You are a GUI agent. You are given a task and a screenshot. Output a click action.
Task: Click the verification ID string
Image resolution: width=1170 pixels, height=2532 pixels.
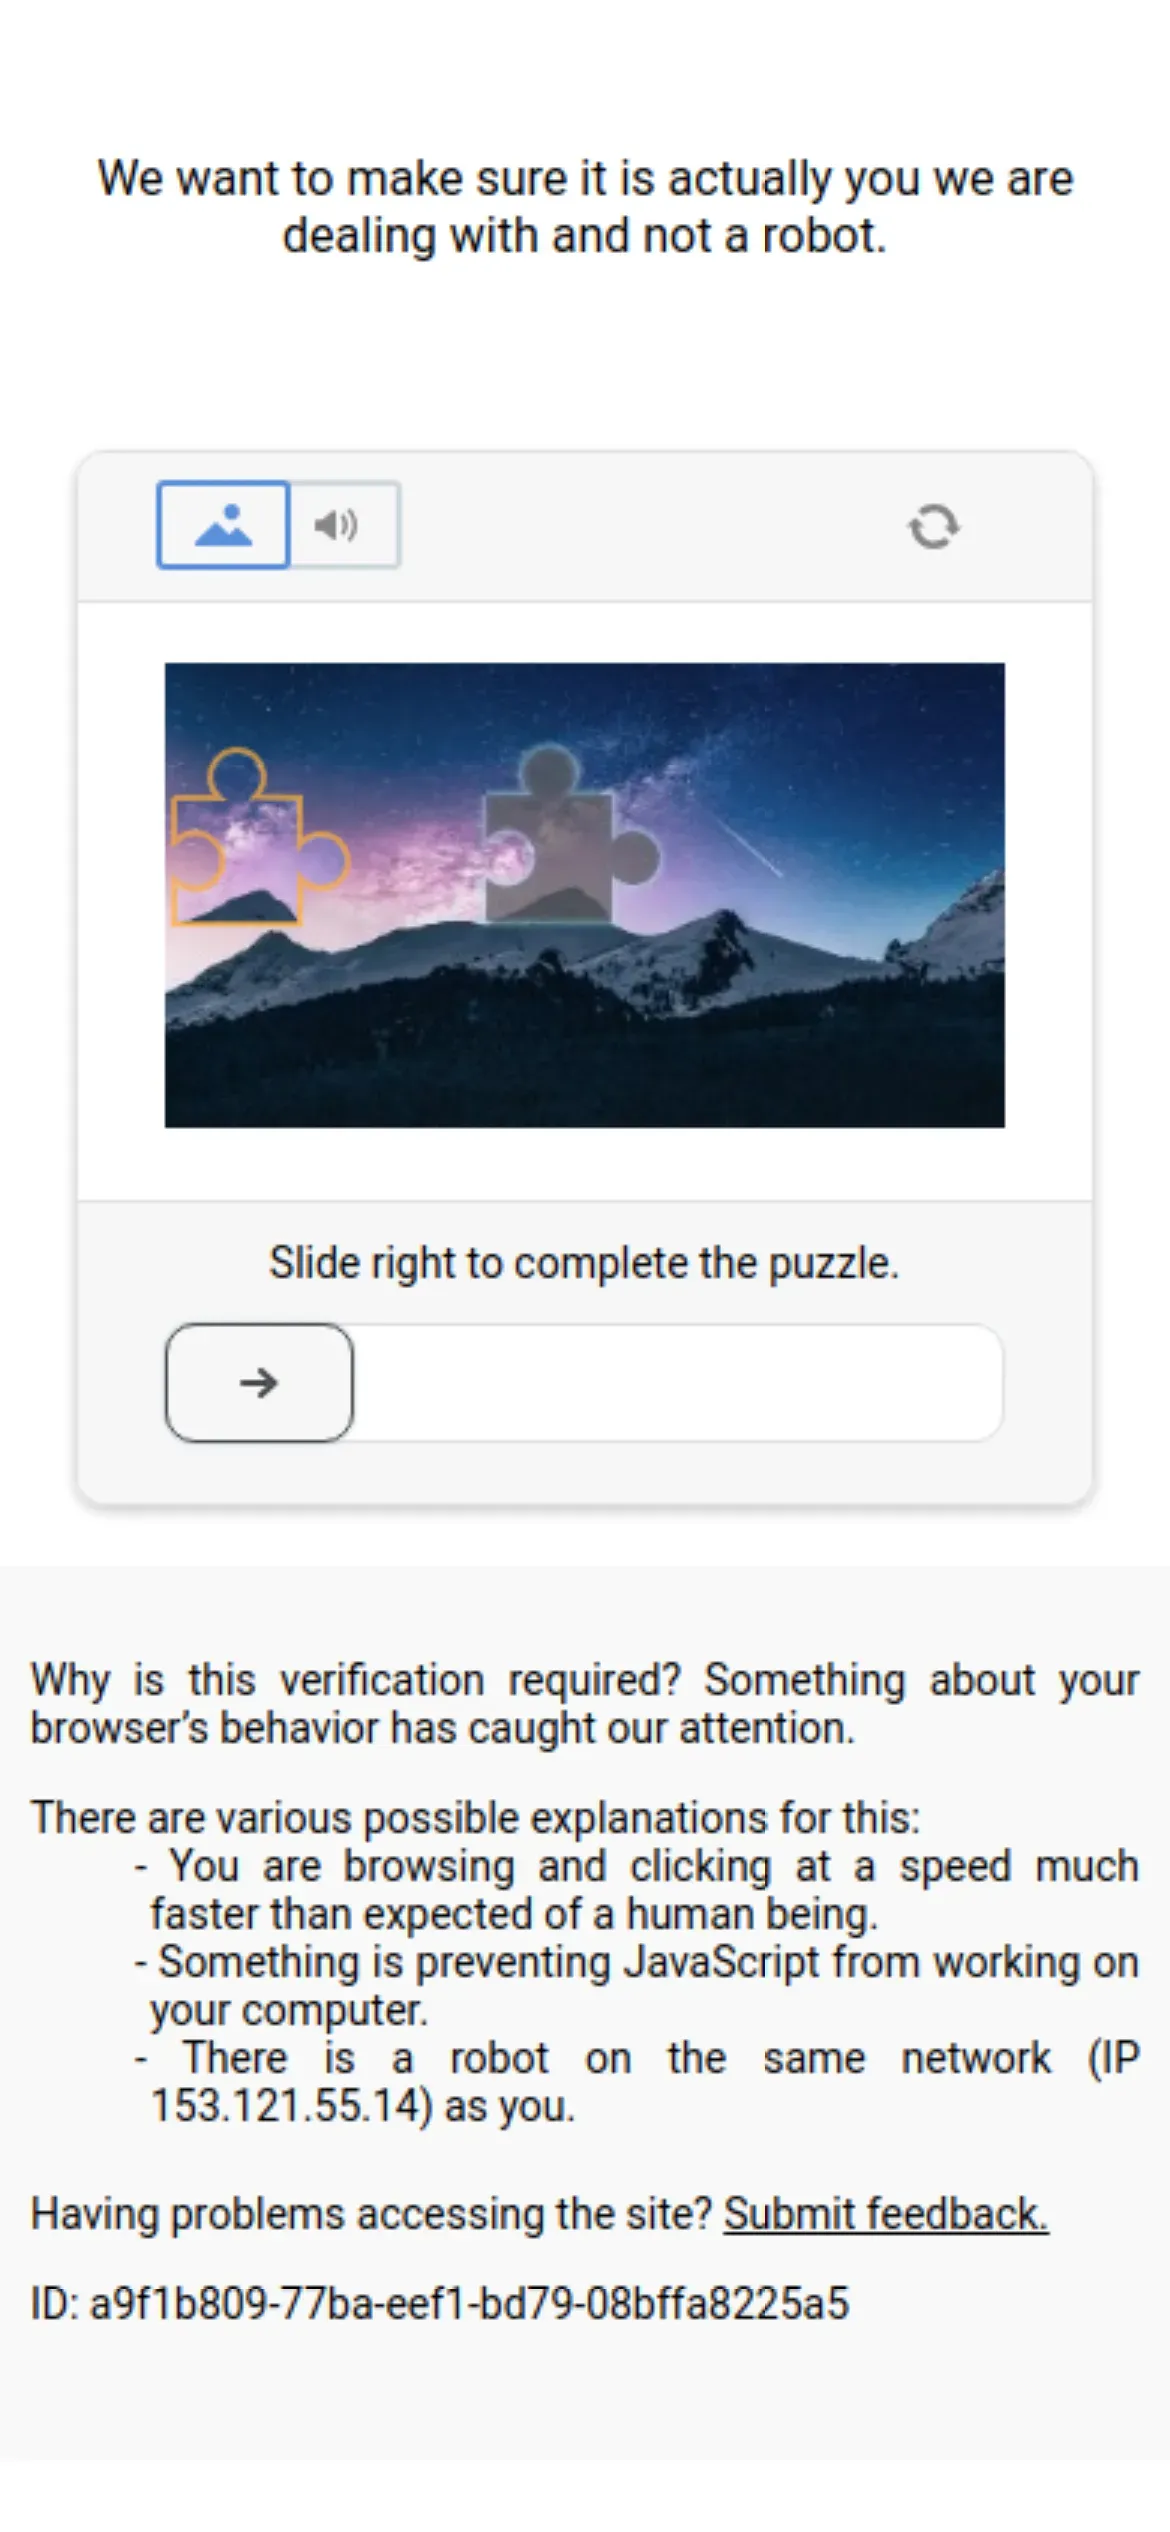(x=440, y=2303)
